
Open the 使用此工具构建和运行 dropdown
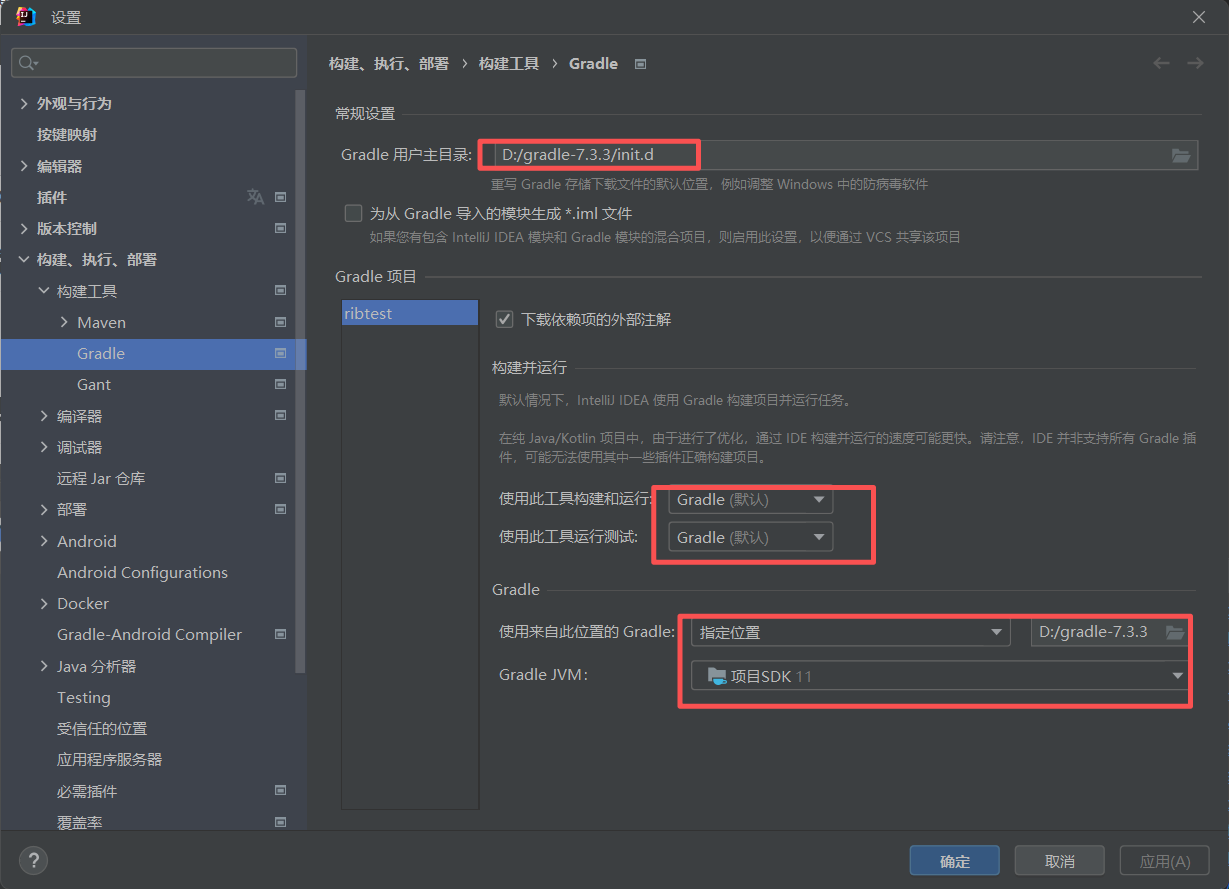750,500
